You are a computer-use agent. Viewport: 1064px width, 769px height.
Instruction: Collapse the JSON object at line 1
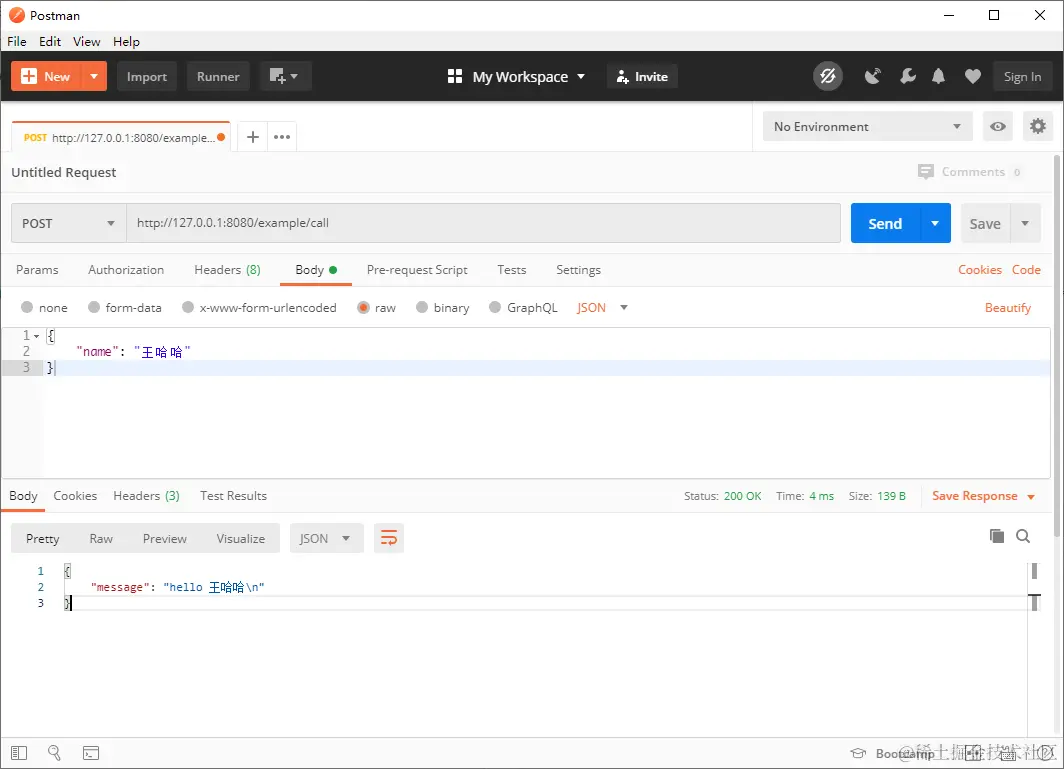tap(37, 336)
